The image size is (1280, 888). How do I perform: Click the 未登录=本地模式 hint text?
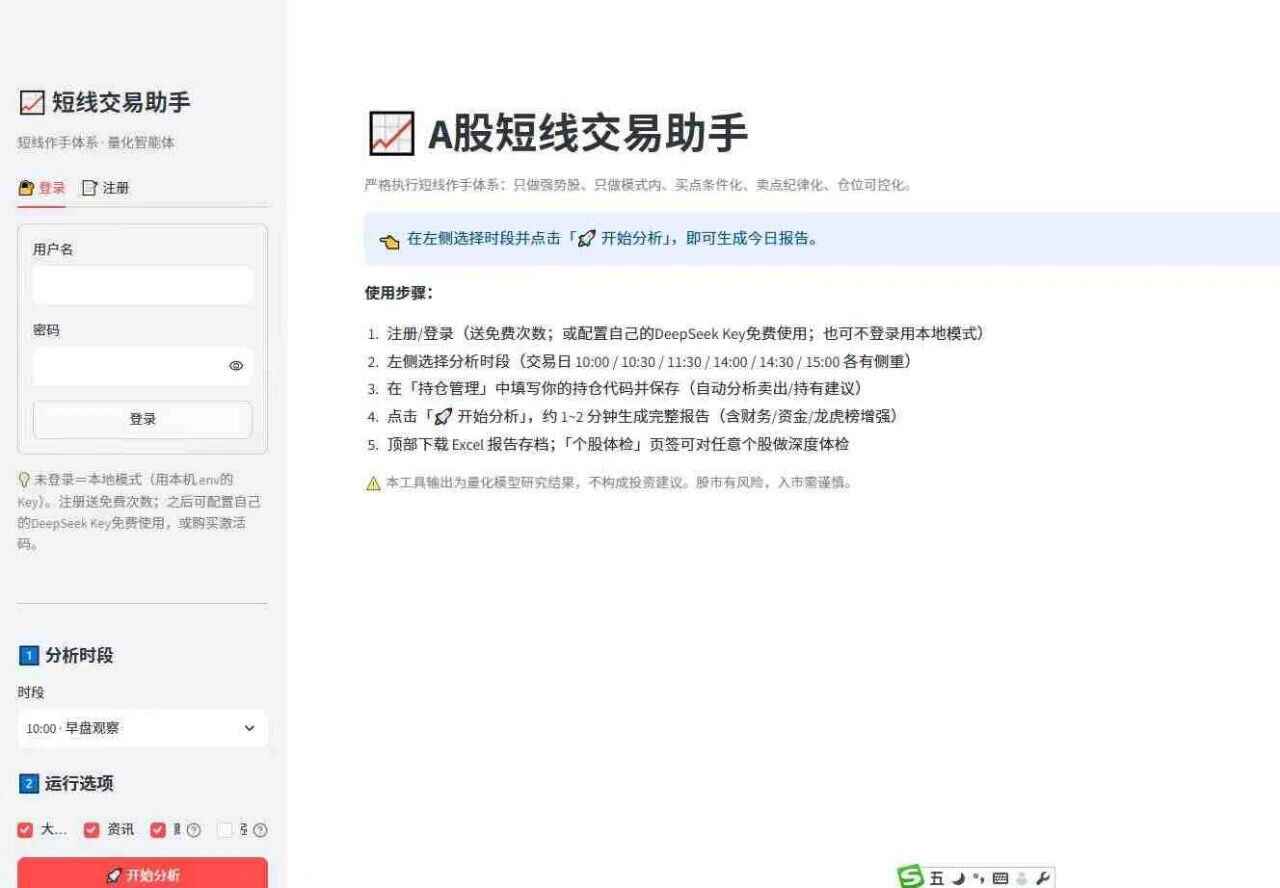coord(138,512)
